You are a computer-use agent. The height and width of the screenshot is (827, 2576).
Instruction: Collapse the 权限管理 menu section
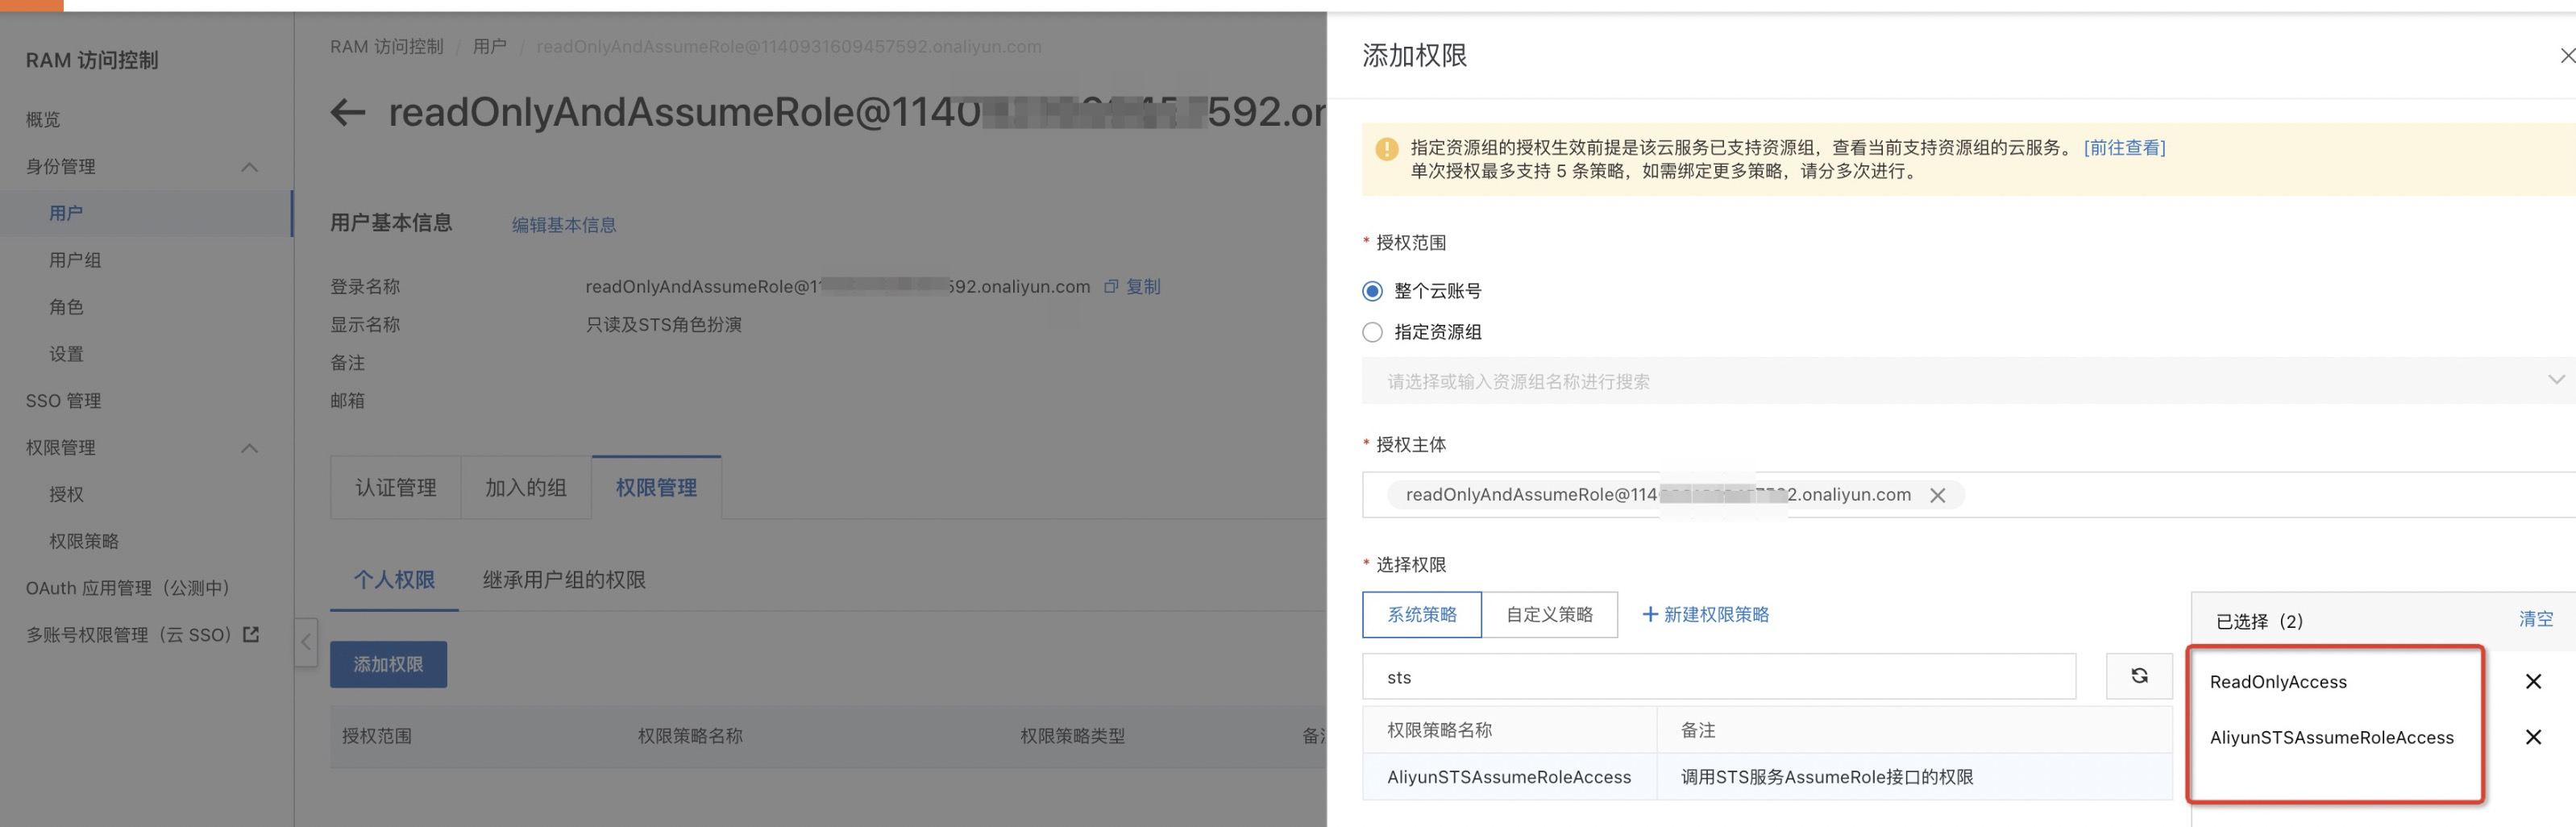click(x=250, y=448)
